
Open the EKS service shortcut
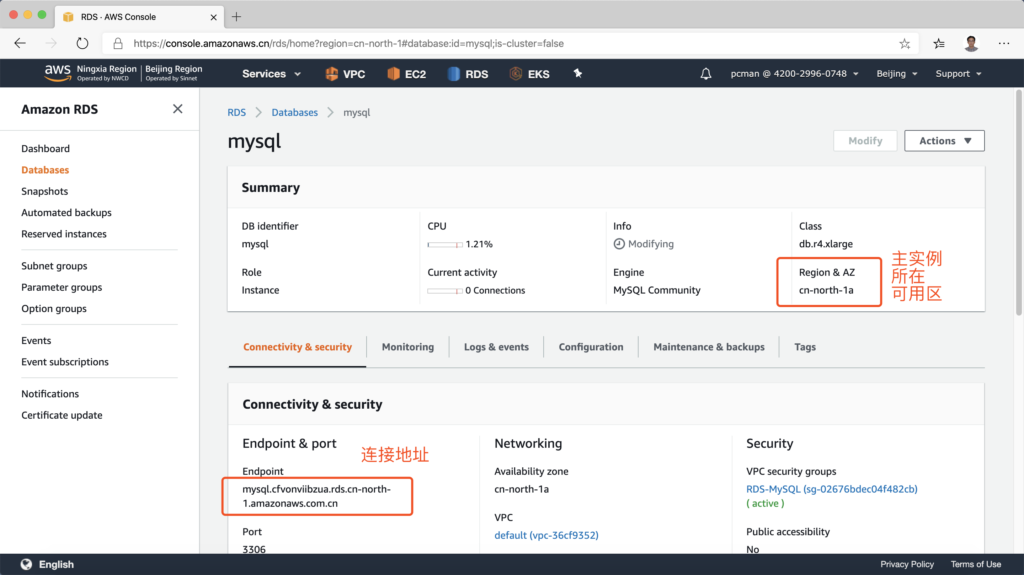click(x=516, y=74)
